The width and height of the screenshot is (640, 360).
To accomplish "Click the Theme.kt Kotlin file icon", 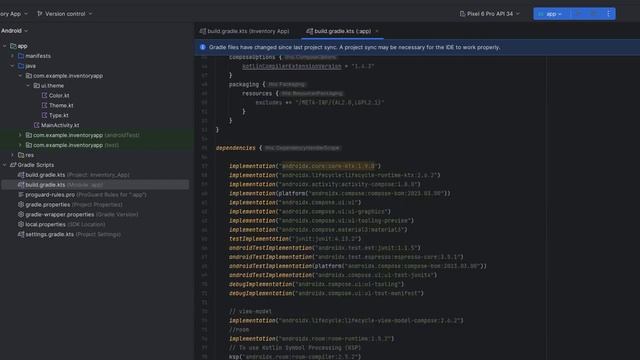I will tap(44, 105).
